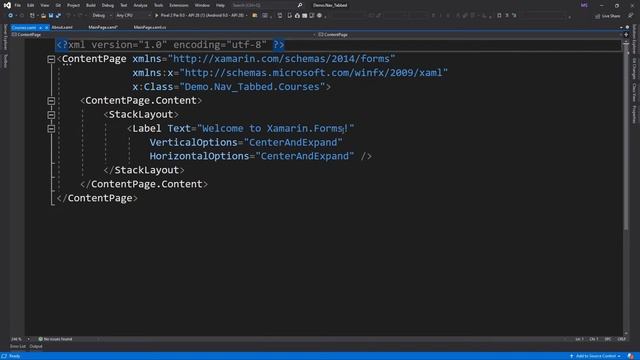This screenshot has height=360, width=640.
Task: Open the Debug configuration dropdown
Action: pos(101,16)
